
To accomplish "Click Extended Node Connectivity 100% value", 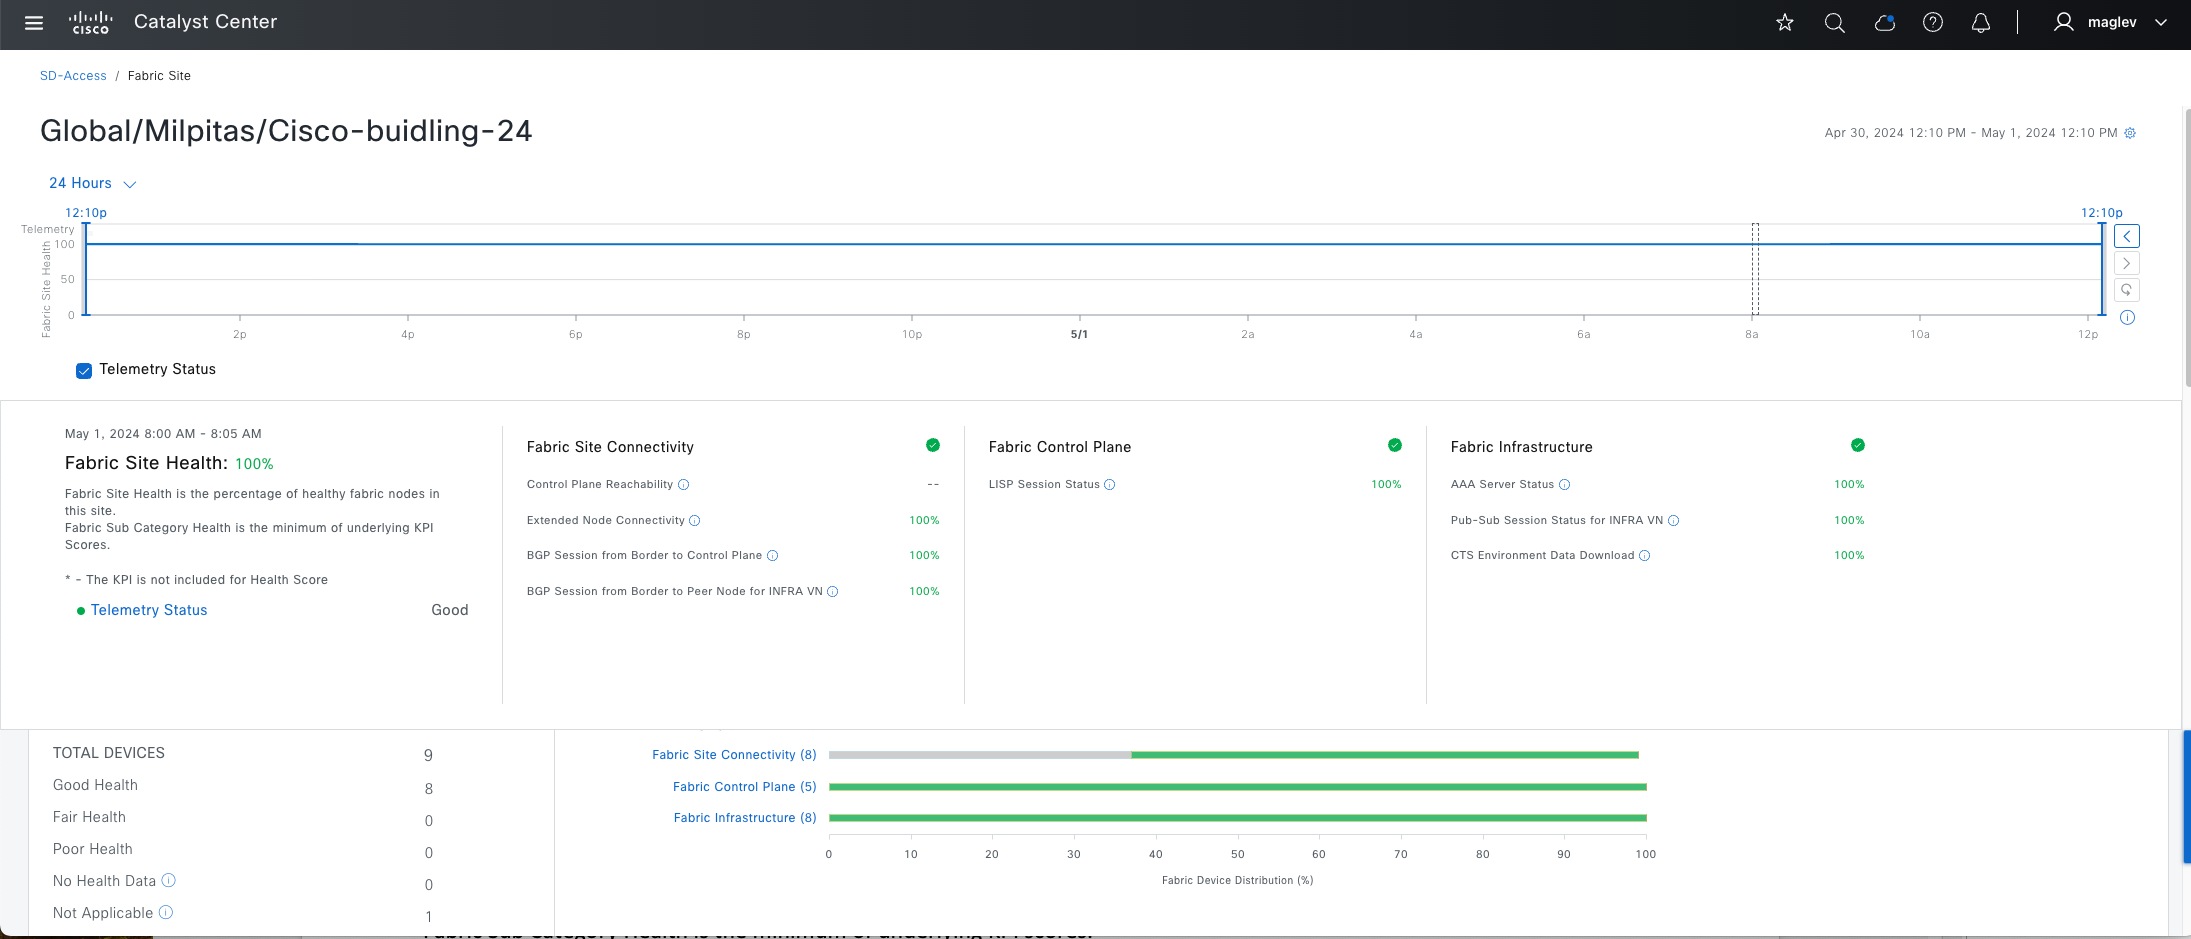I will click(924, 521).
